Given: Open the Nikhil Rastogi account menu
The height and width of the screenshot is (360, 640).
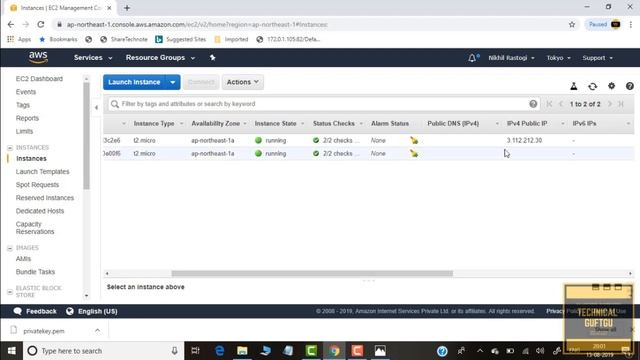Looking at the screenshot, I should (511, 58).
